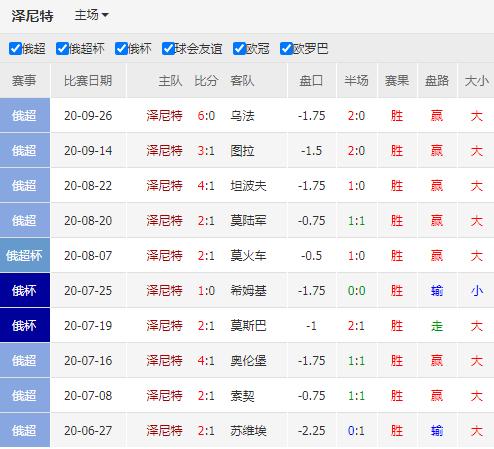The height and width of the screenshot is (449, 494).
Task: Click the date 20-09-14
Action: click(x=88, y=151)
